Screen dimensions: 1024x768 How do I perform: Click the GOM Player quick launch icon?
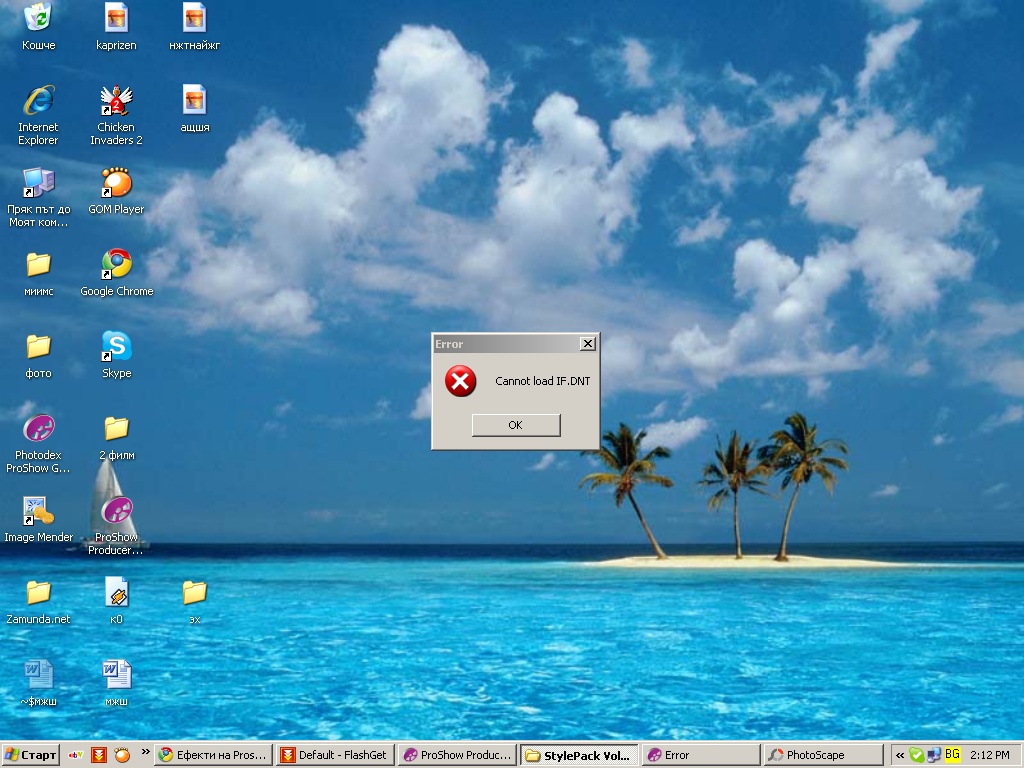click(122, 755)
